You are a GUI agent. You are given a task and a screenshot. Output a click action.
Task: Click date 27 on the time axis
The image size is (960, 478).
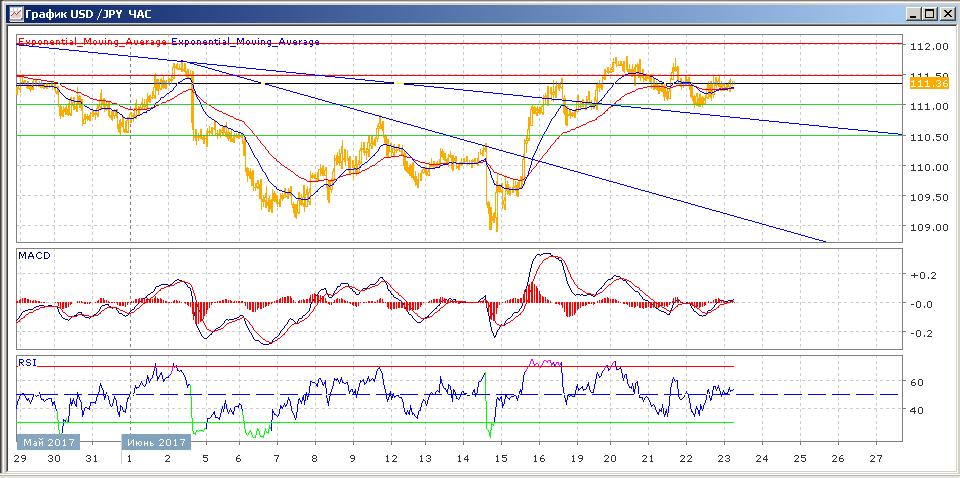876,458
